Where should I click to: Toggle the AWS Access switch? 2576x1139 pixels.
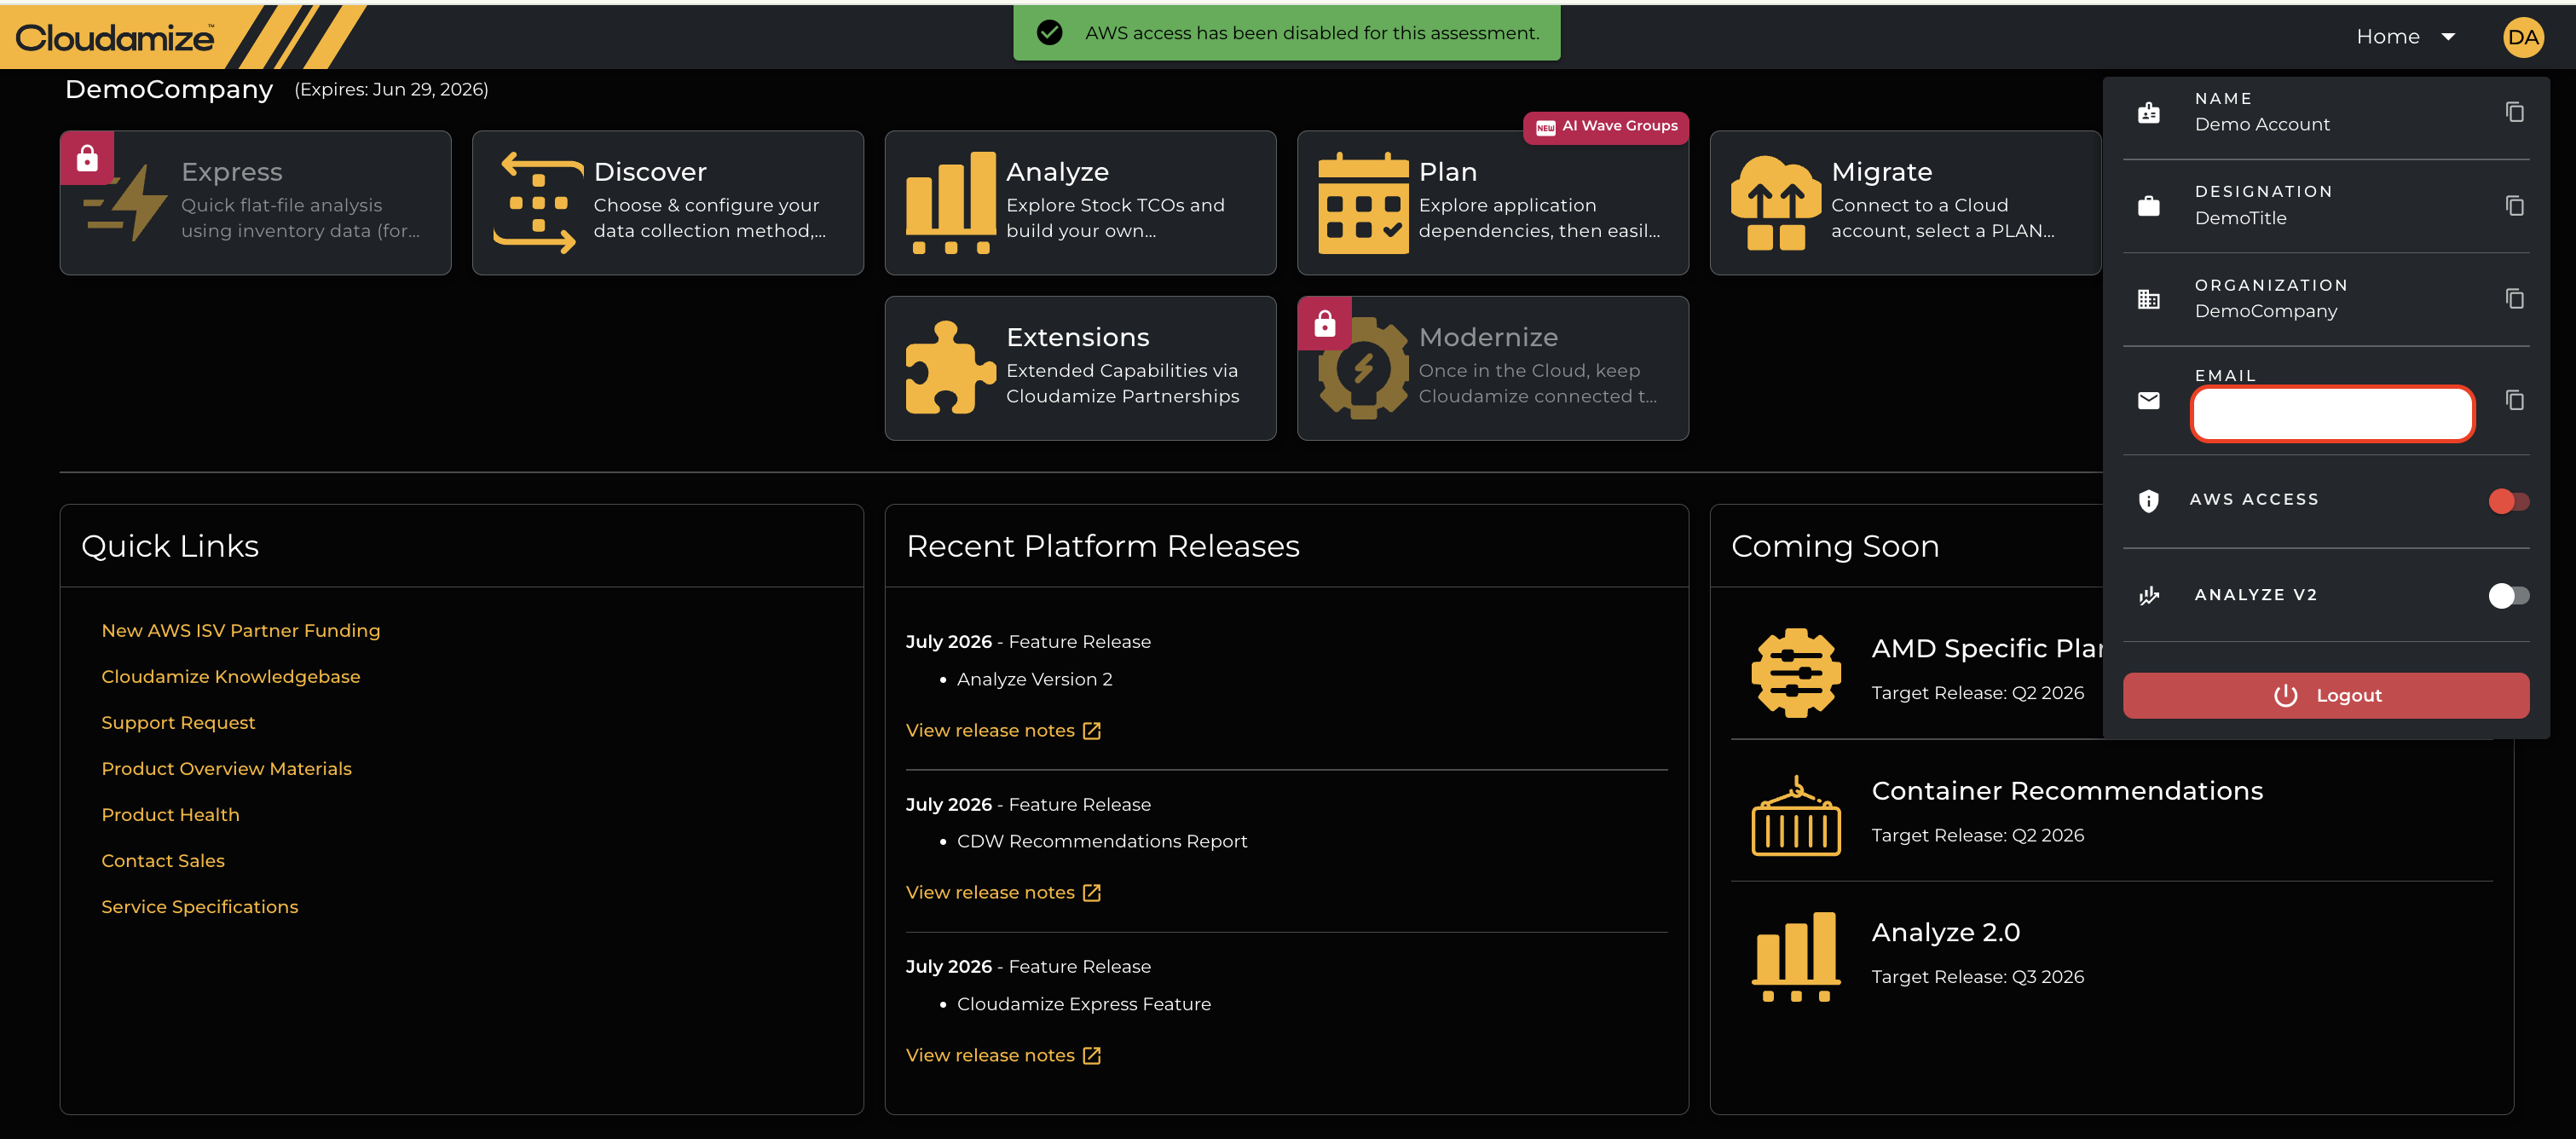click(x=2508, y=500)
